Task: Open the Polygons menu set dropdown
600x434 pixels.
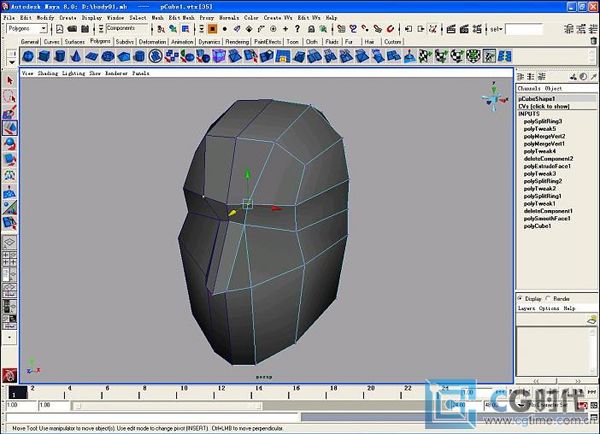Action: pos(27,29)
